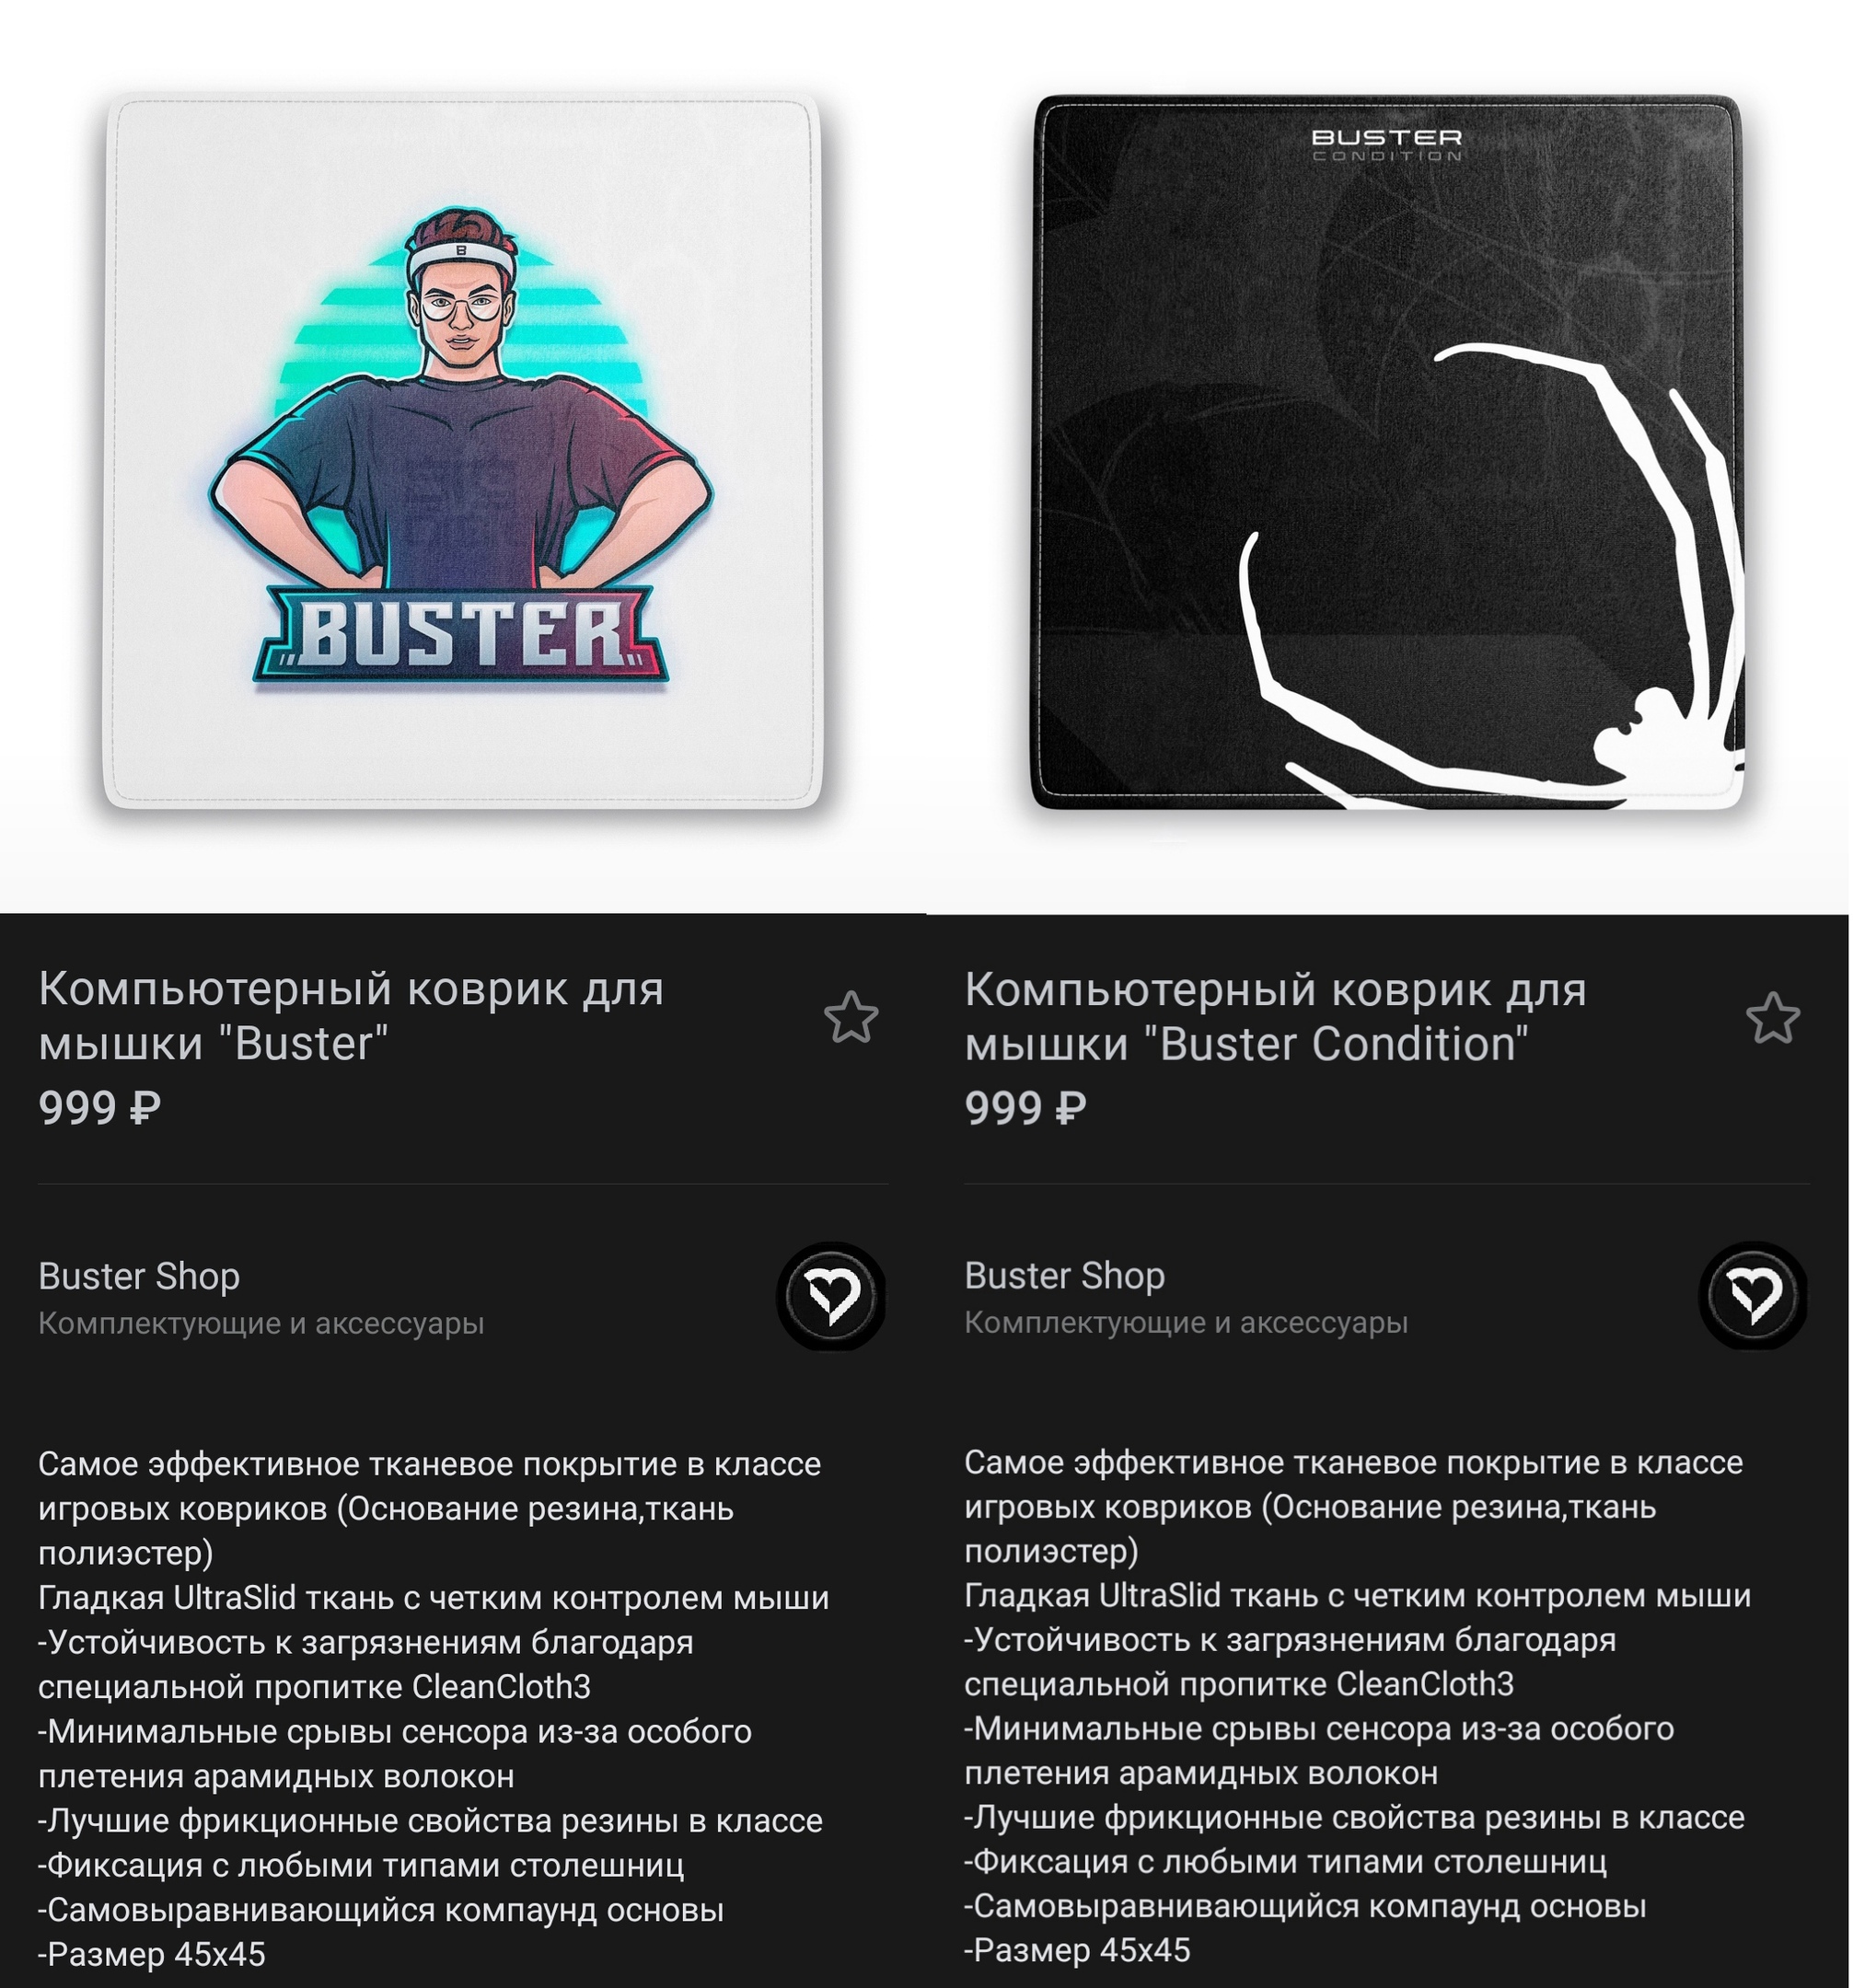1853x1988 pixels.
Task: Favorite the "Buster Condition" mousepad with the star
Action: [x=1773, y=1018]
